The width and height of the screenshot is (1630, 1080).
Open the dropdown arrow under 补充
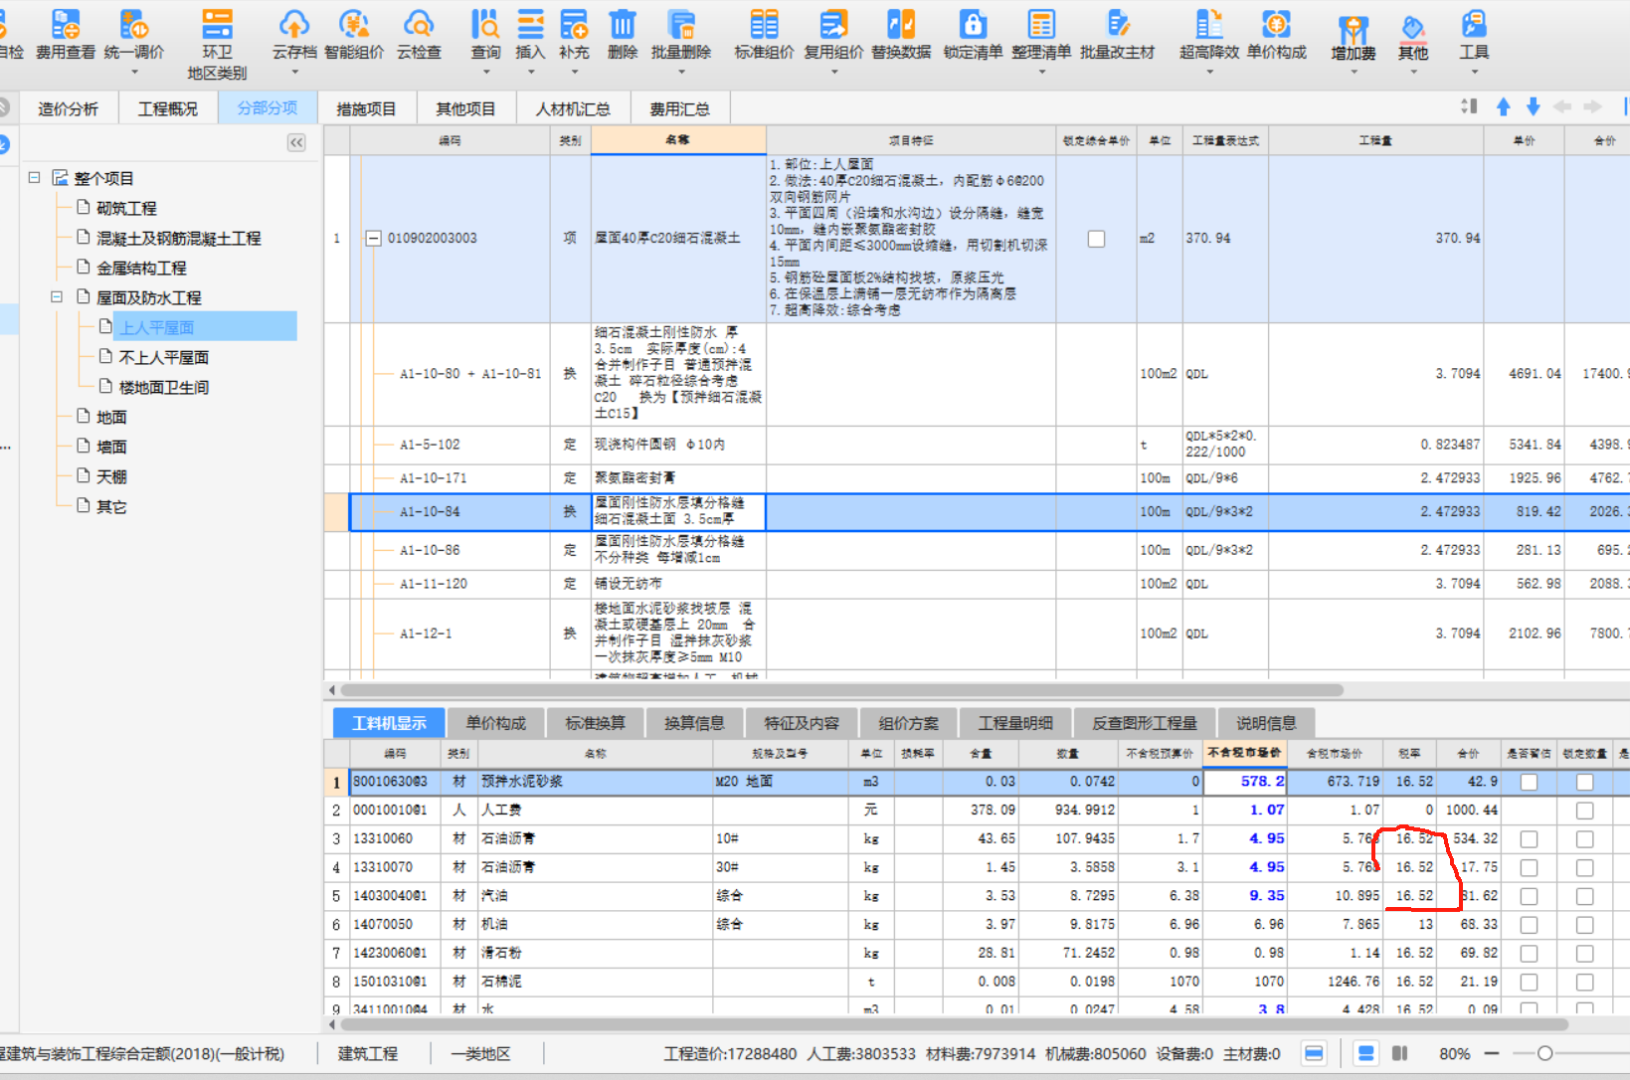[x=574, y=72]
